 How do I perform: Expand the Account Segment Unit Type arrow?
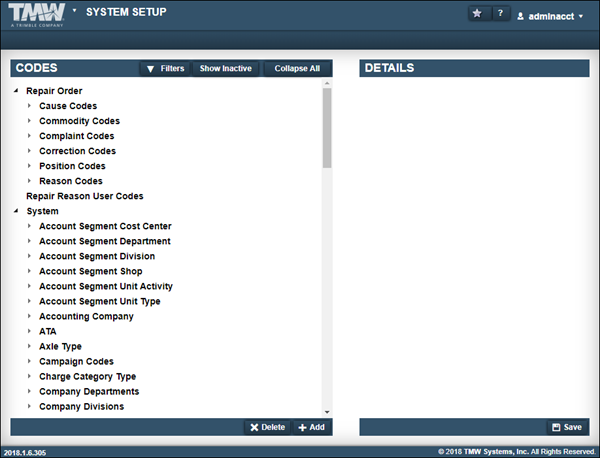pos(29,301)
